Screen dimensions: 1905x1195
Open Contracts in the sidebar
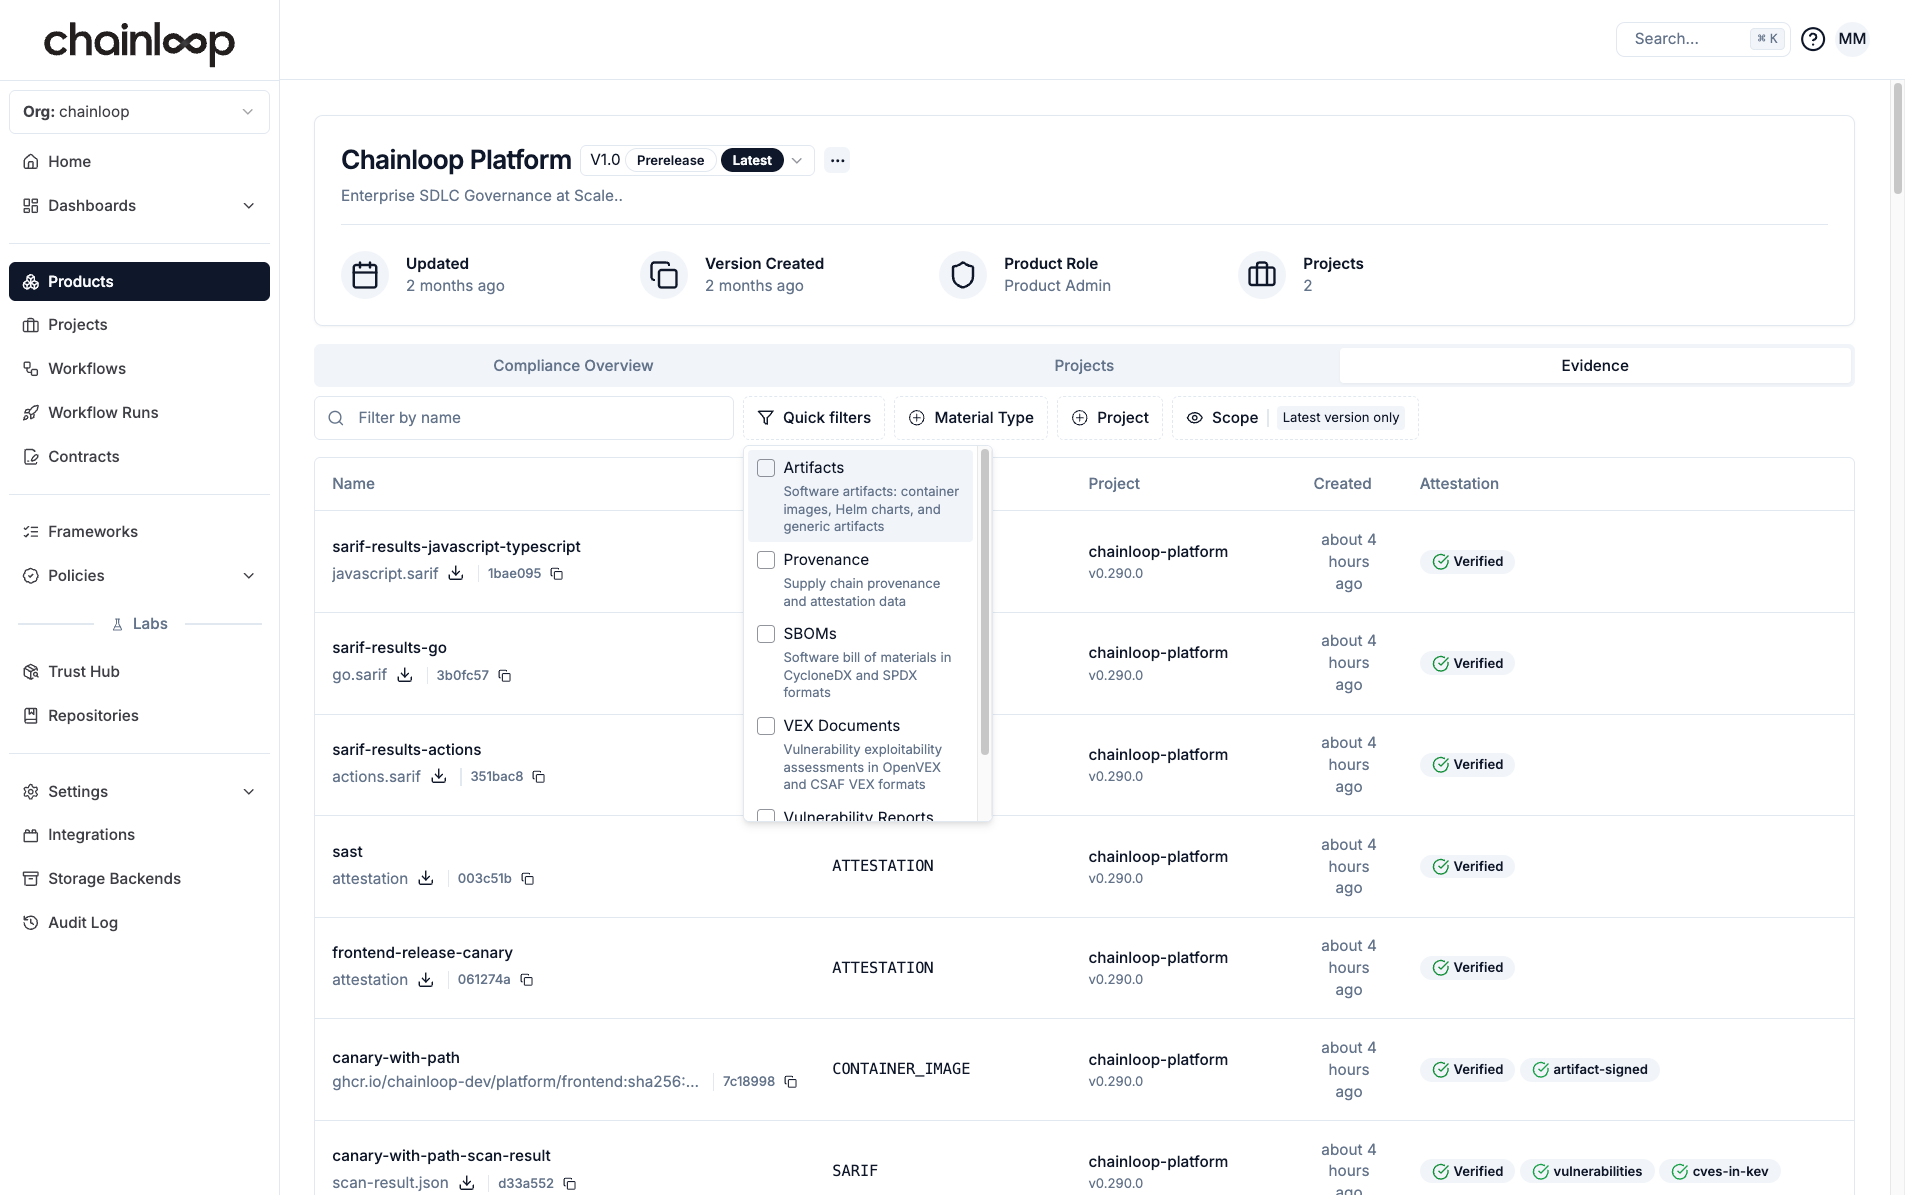pos(139,456)
